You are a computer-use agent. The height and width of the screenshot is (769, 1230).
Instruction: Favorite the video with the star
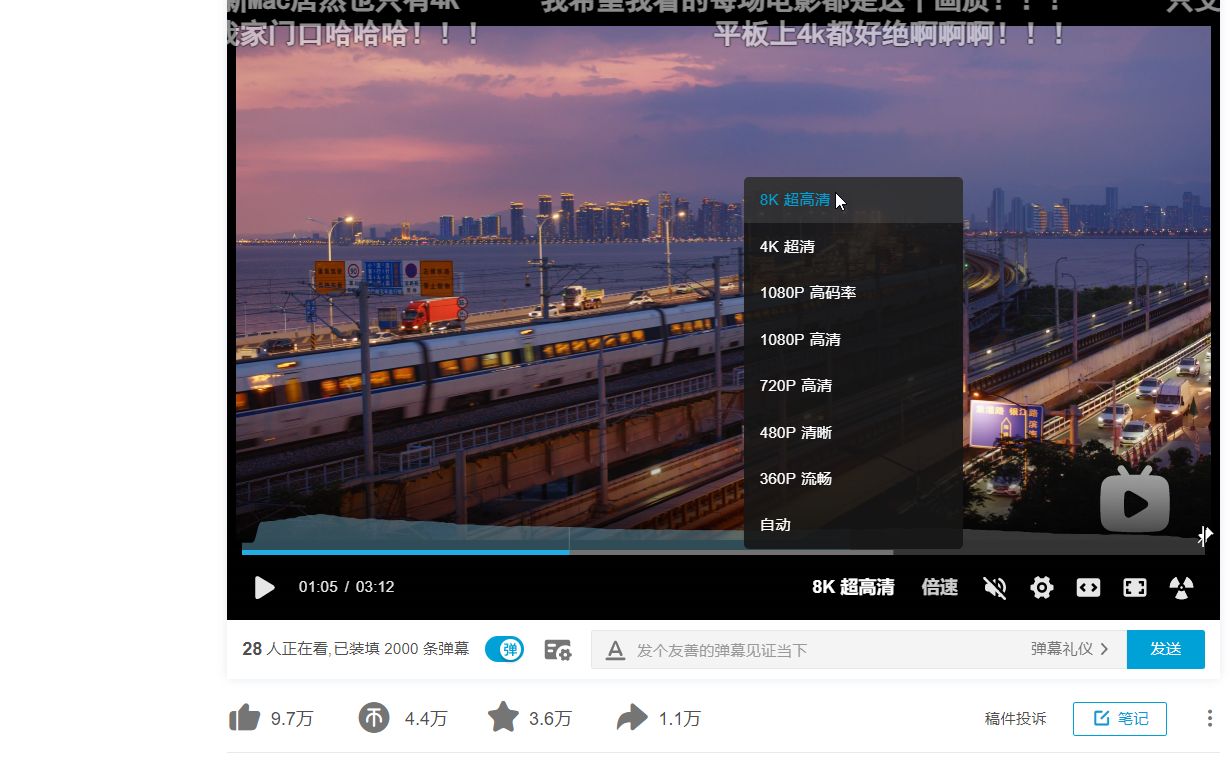(x=501, y=715)
